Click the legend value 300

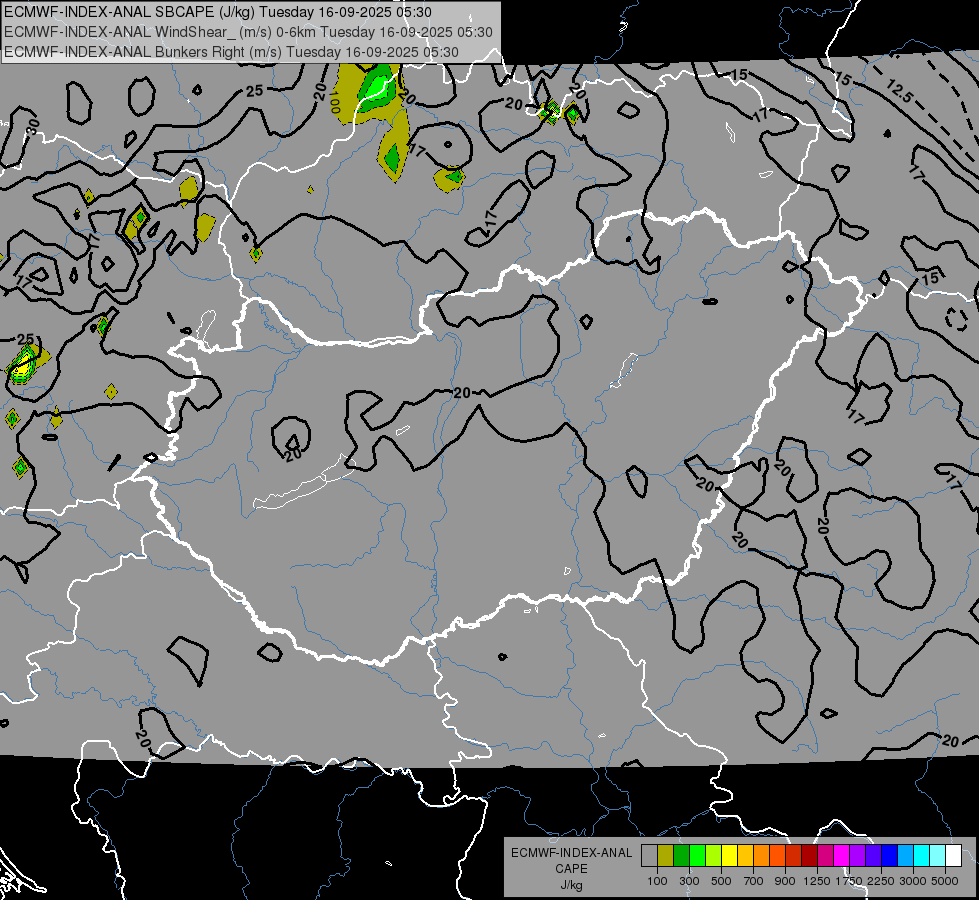coord(689,881)
